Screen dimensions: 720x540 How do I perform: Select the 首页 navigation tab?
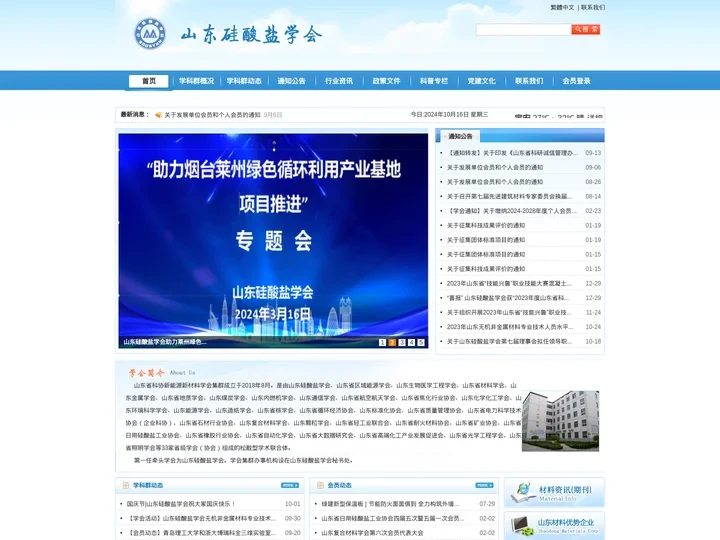coord(149,81)
